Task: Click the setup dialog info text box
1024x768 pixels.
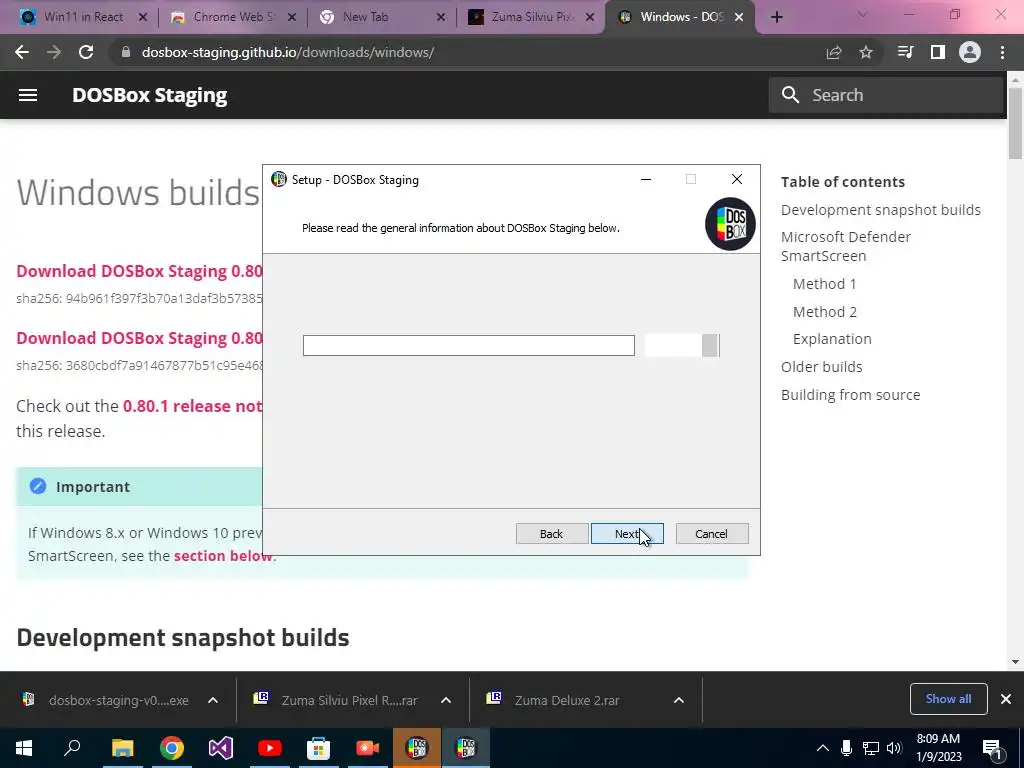Action: (468, 345)
